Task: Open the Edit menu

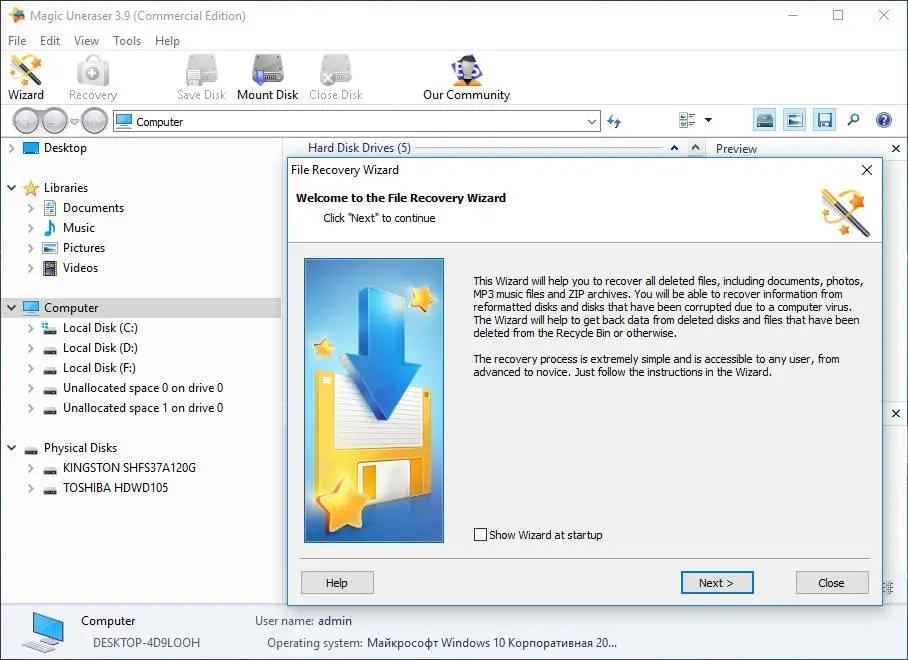Action: click(50, 41)
